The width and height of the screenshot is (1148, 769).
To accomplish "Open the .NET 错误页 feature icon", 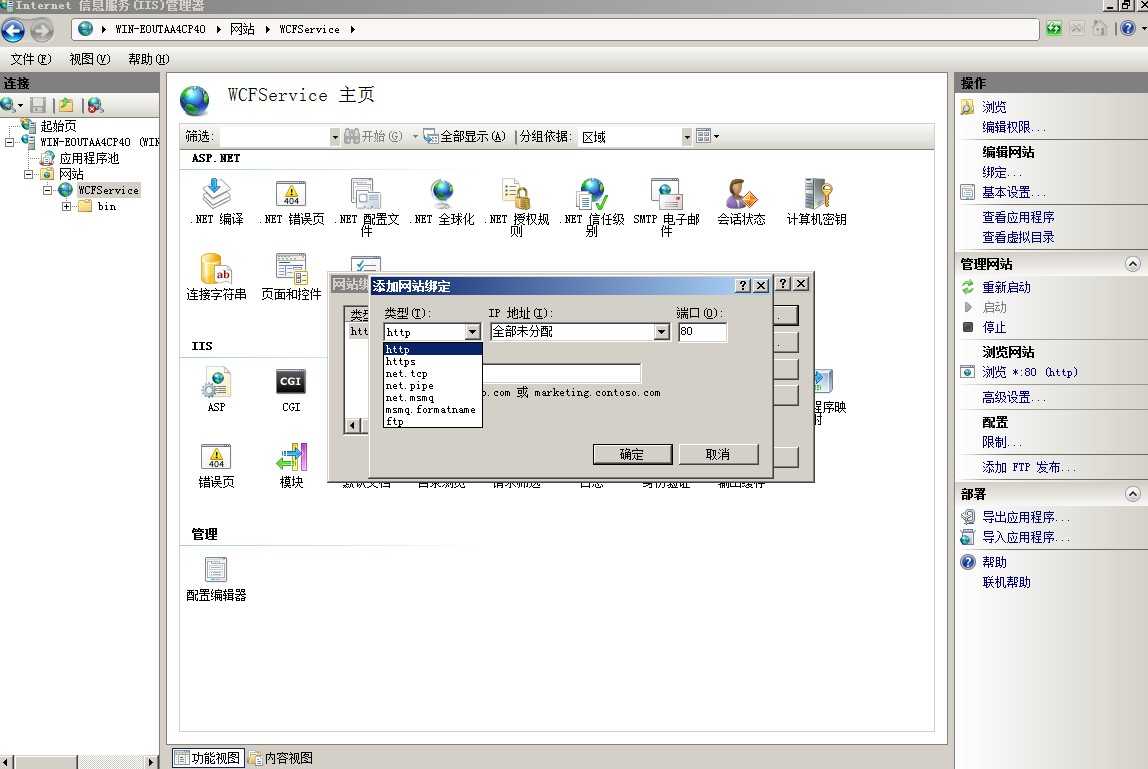I will (291, 202).
